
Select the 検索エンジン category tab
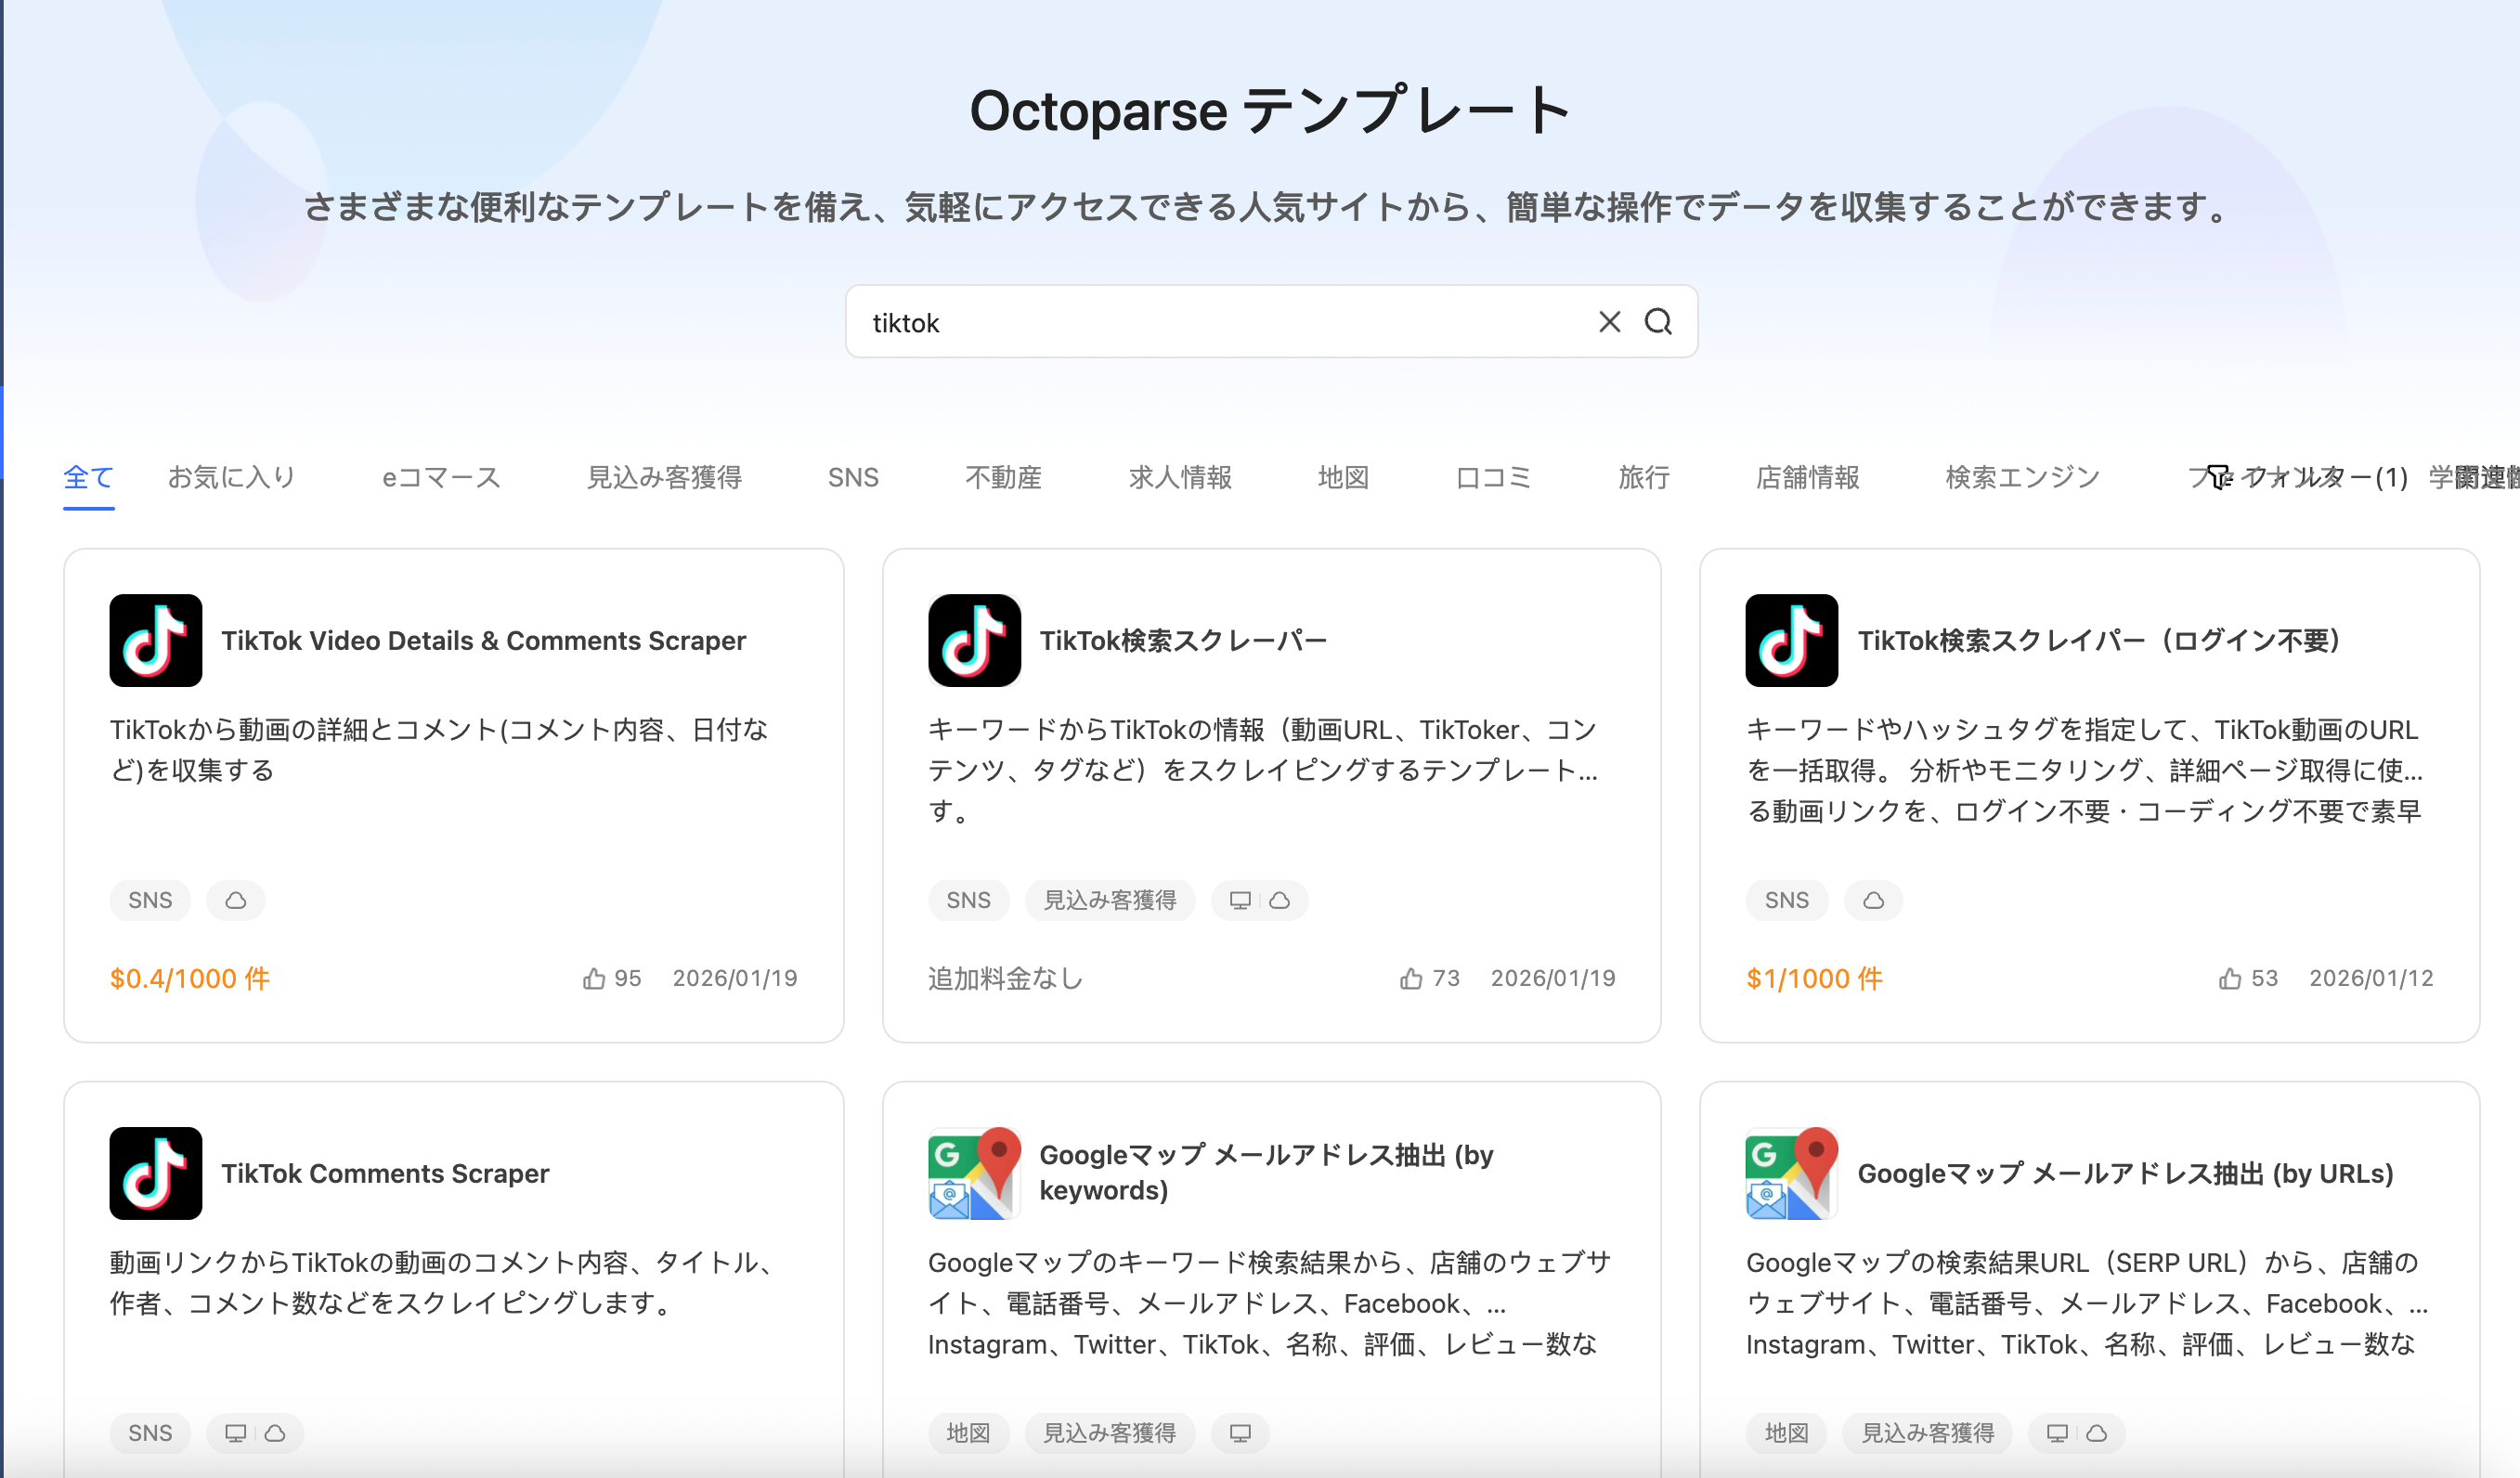2022,477
